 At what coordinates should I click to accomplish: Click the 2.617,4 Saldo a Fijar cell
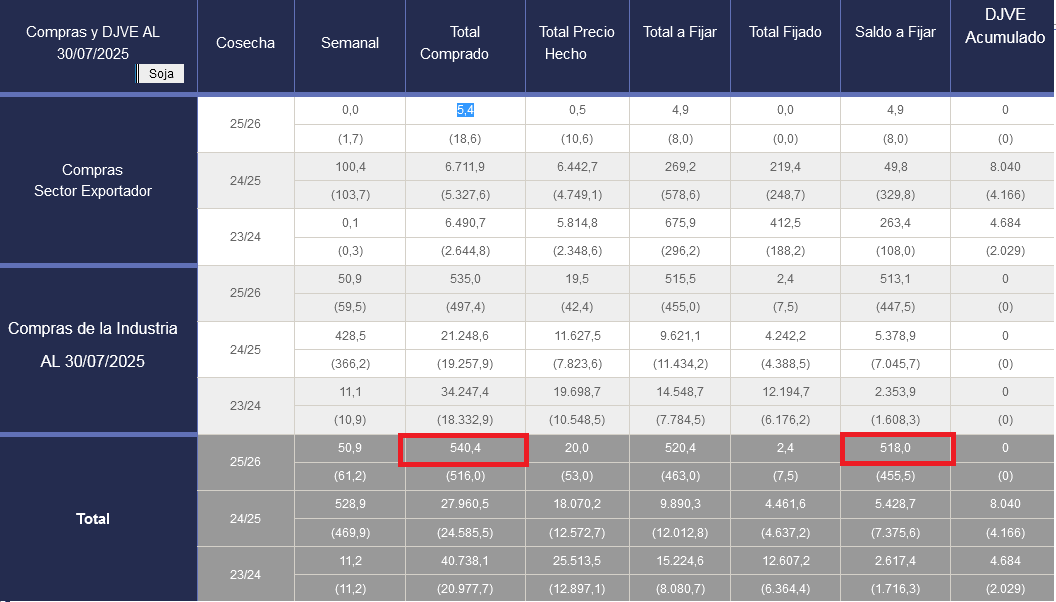895,560
